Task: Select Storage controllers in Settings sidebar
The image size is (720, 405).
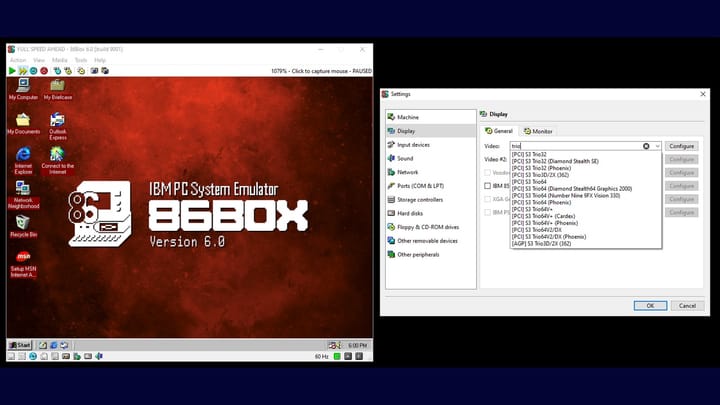Action: click(431, 200)
